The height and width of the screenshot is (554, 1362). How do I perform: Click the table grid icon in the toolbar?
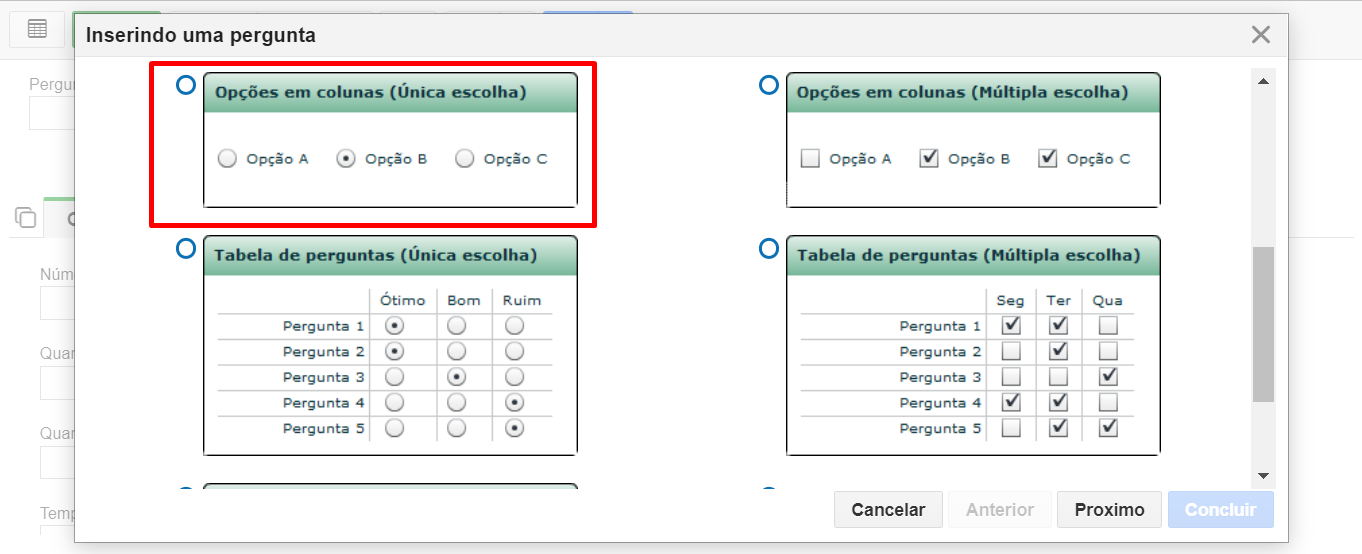pyautogui.click(x=37, y=29)
